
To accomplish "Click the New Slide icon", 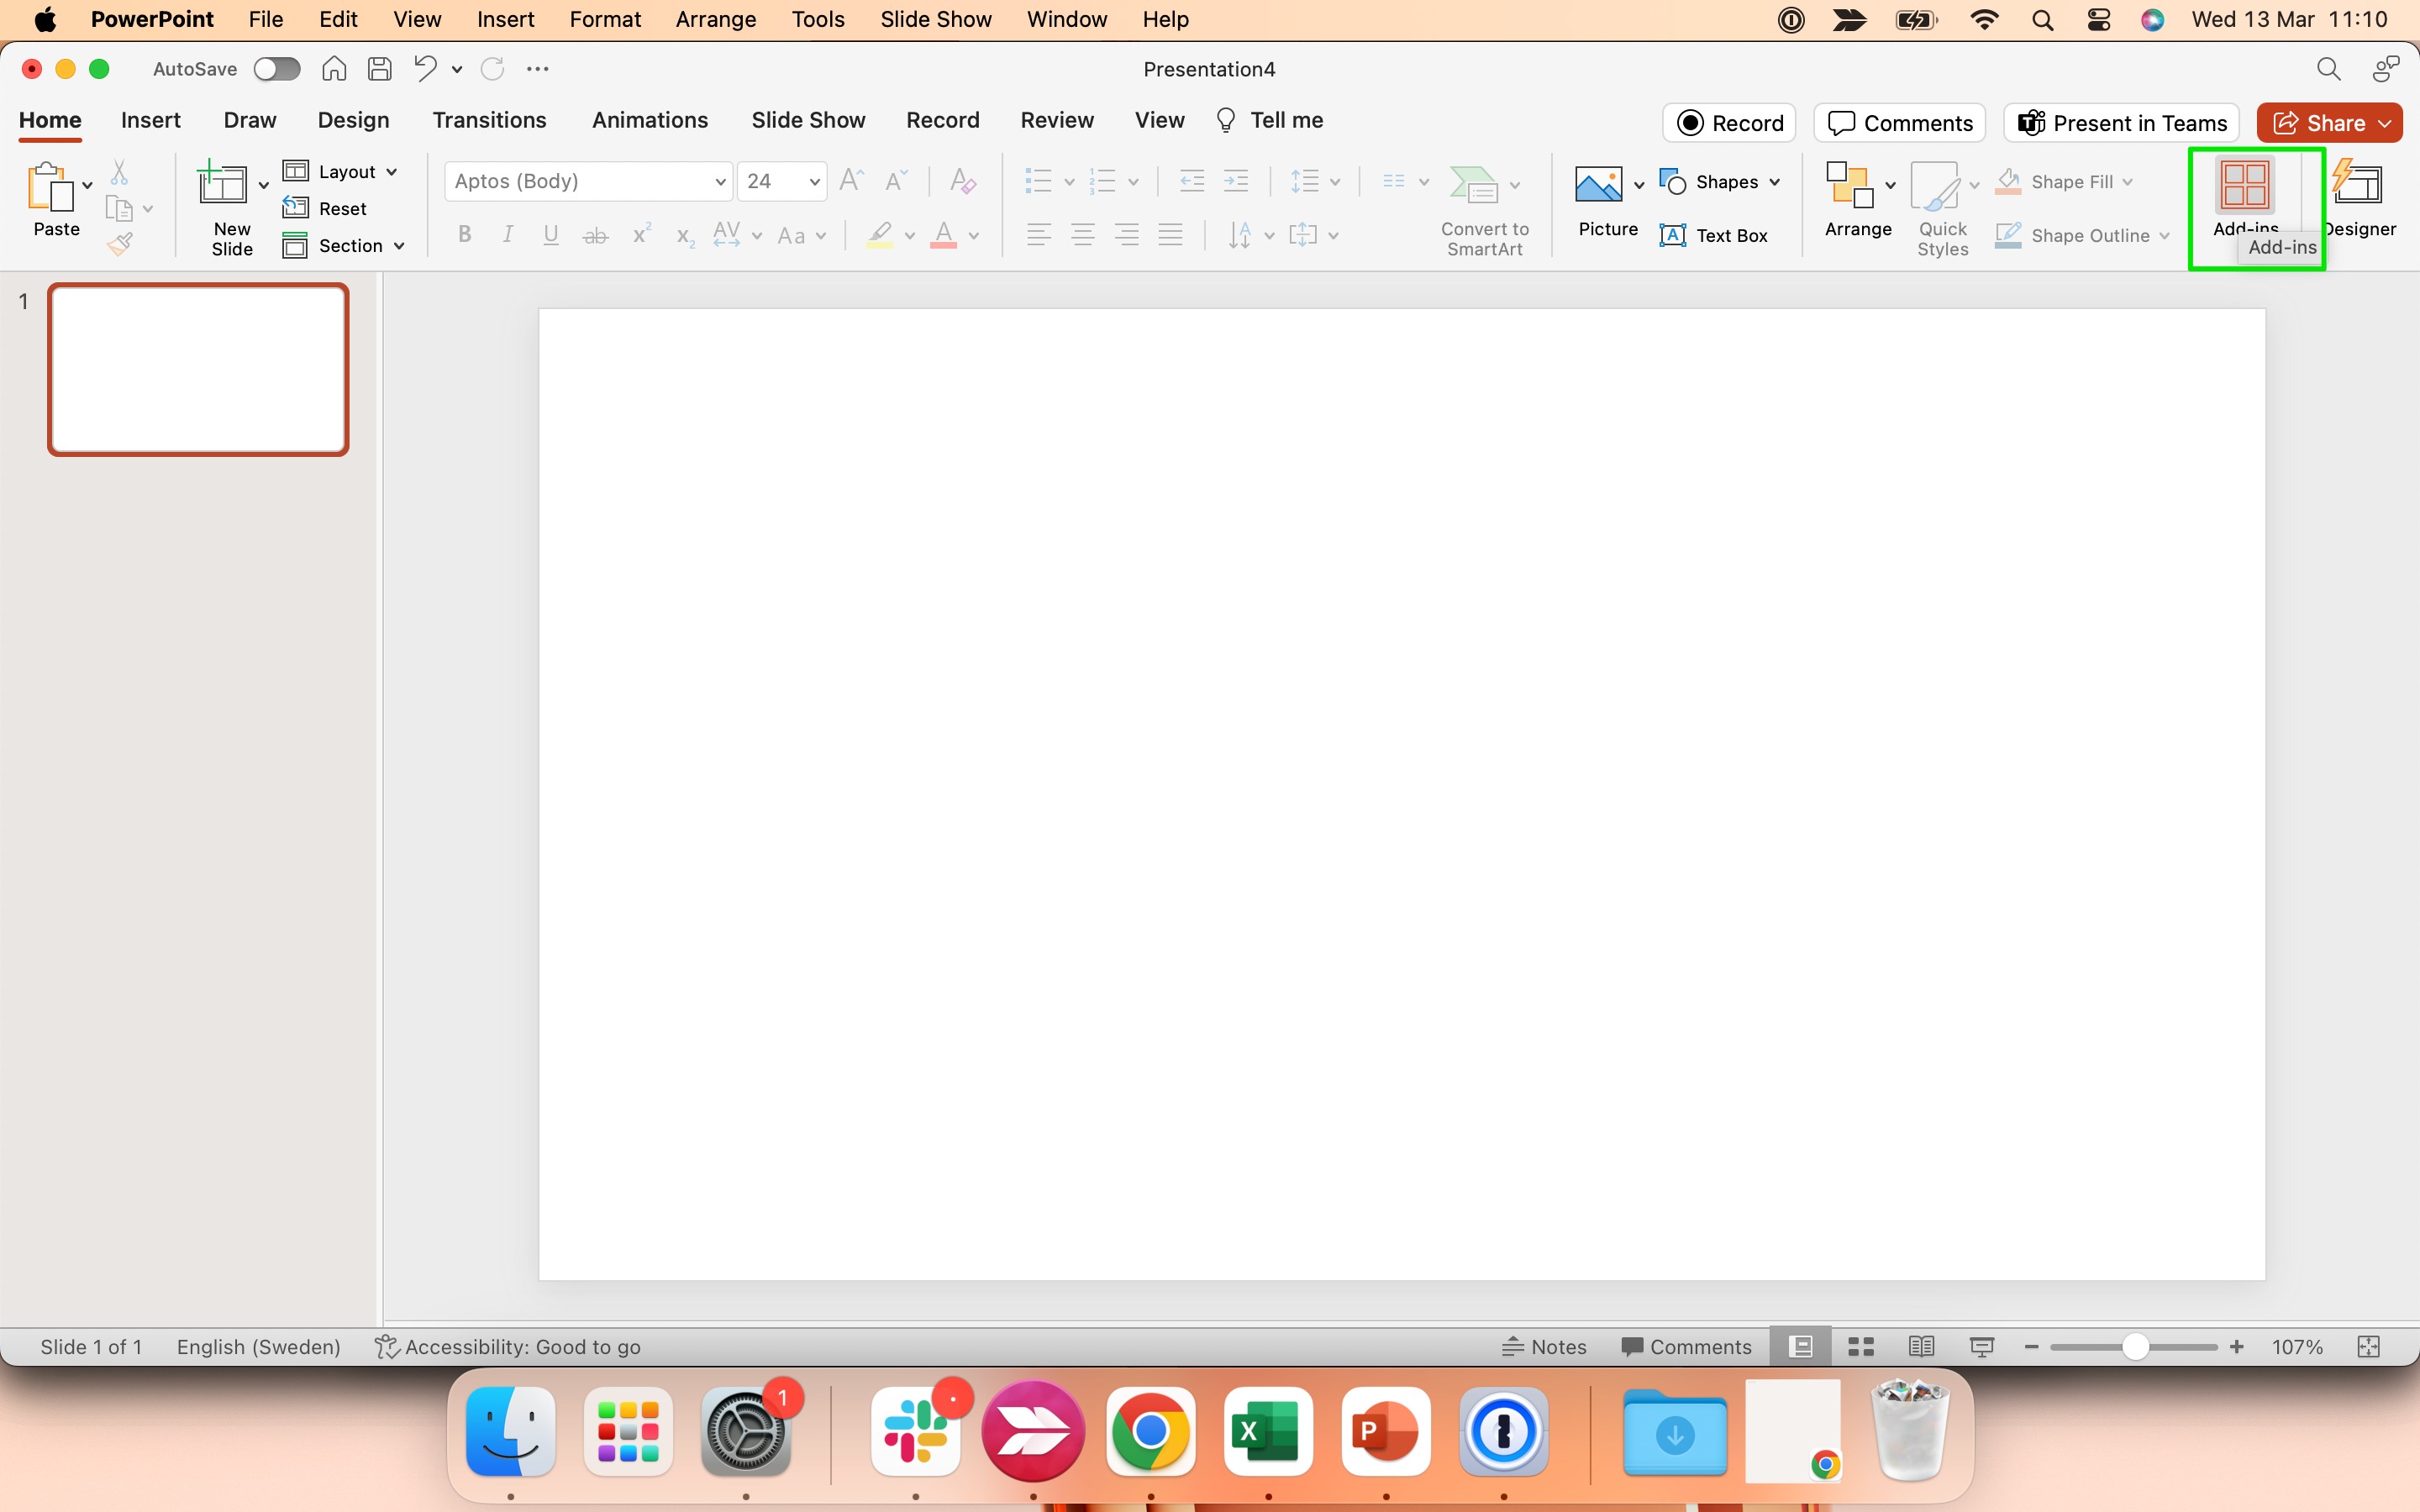I will (222, 186).
